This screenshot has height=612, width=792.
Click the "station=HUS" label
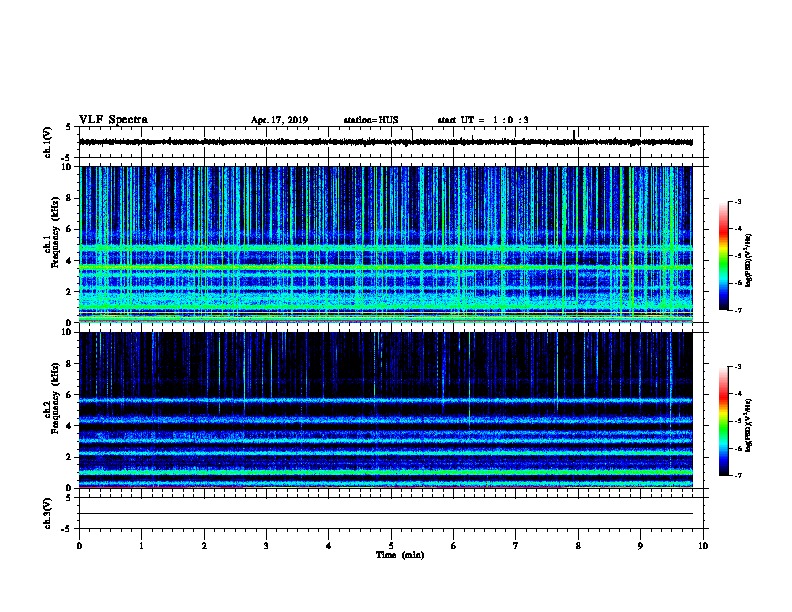(x=371, y=120)
